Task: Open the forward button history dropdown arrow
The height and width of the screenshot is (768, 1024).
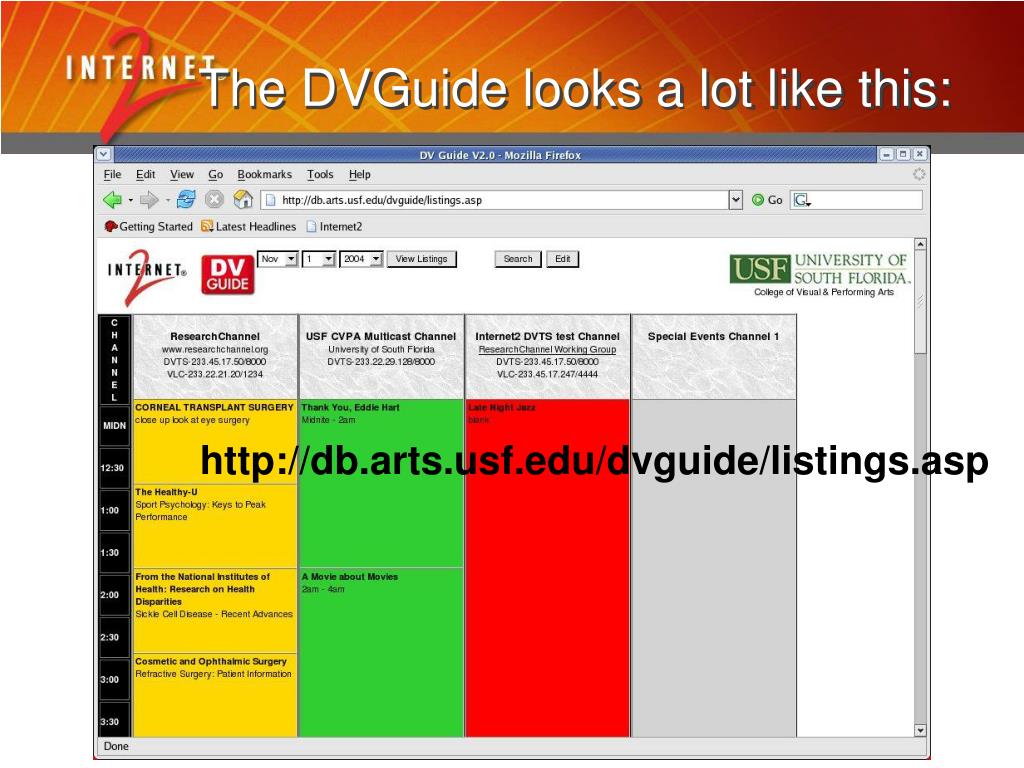Action: click(168, 200)
